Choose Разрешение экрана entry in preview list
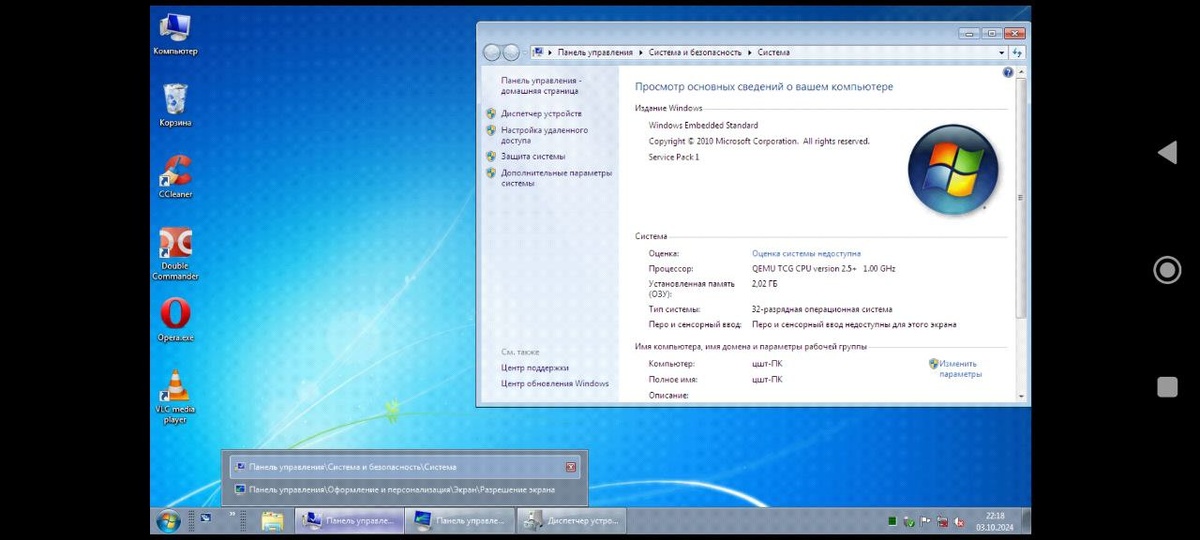 (x=404, y=490)
